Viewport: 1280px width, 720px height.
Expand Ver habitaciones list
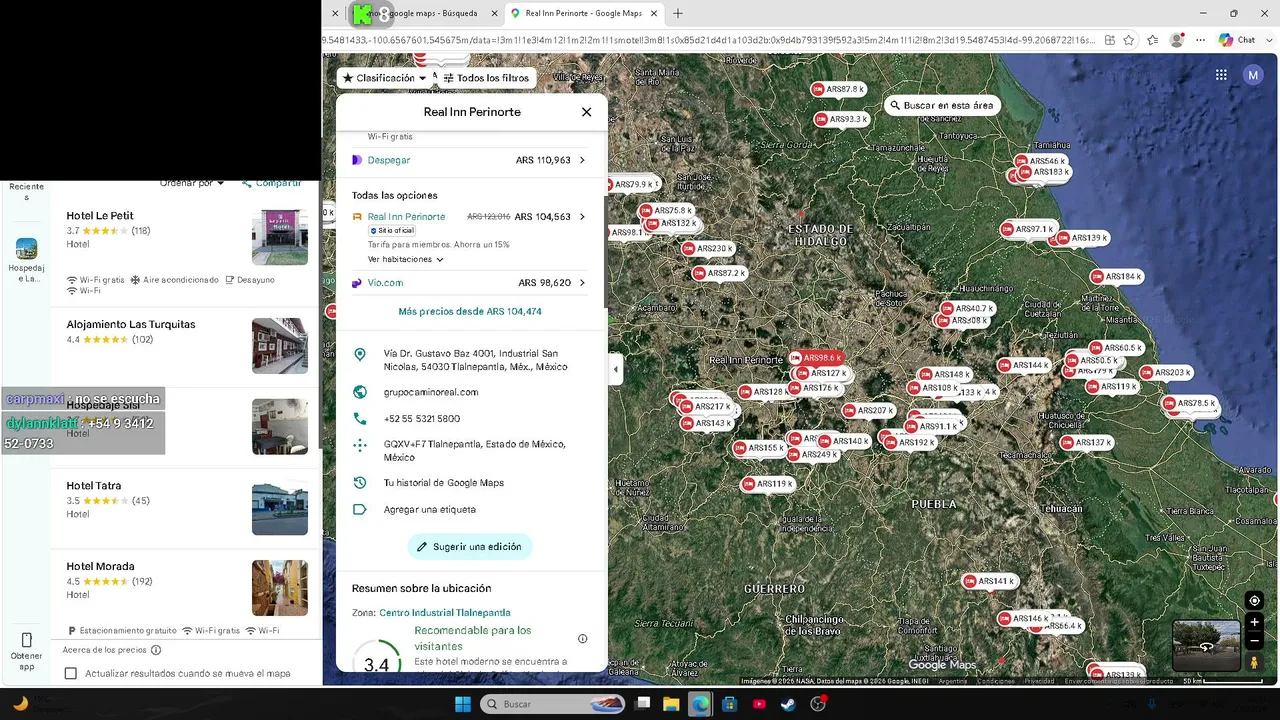coord(405,259)
